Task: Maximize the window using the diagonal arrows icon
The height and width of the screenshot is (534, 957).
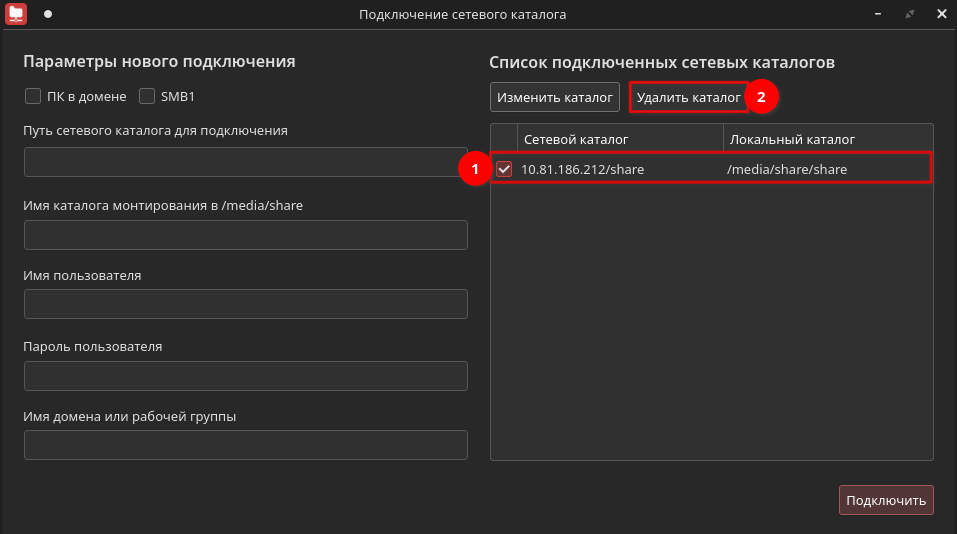Action: point(909,14)
